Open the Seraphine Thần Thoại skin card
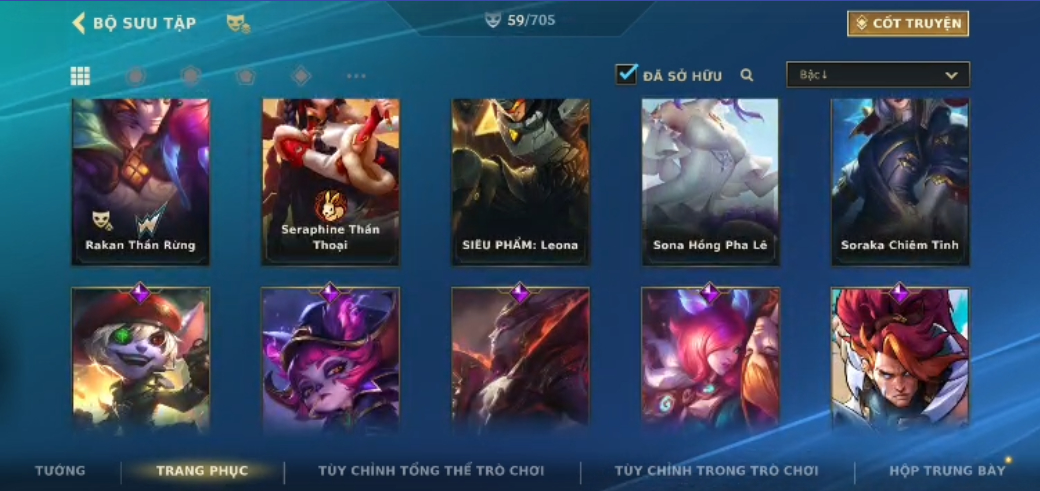Viewport: 1040px width, 491px height. pos(330,182)
